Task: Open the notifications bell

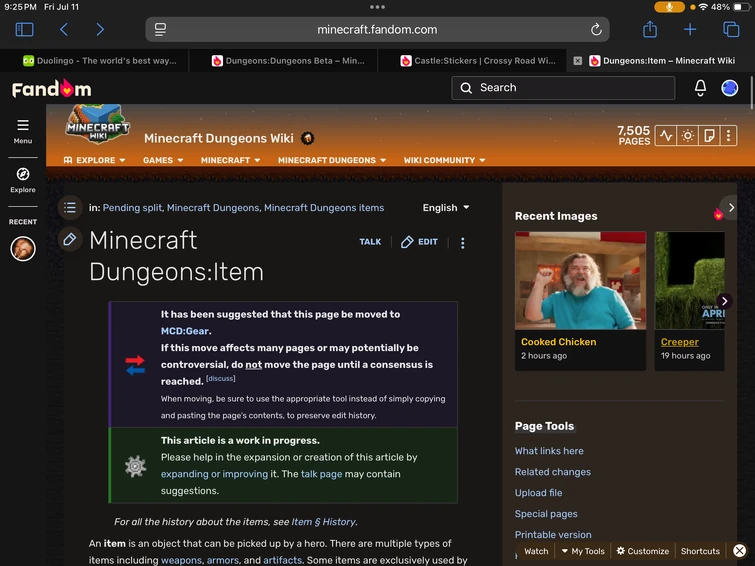Action: tap(700, 88)
